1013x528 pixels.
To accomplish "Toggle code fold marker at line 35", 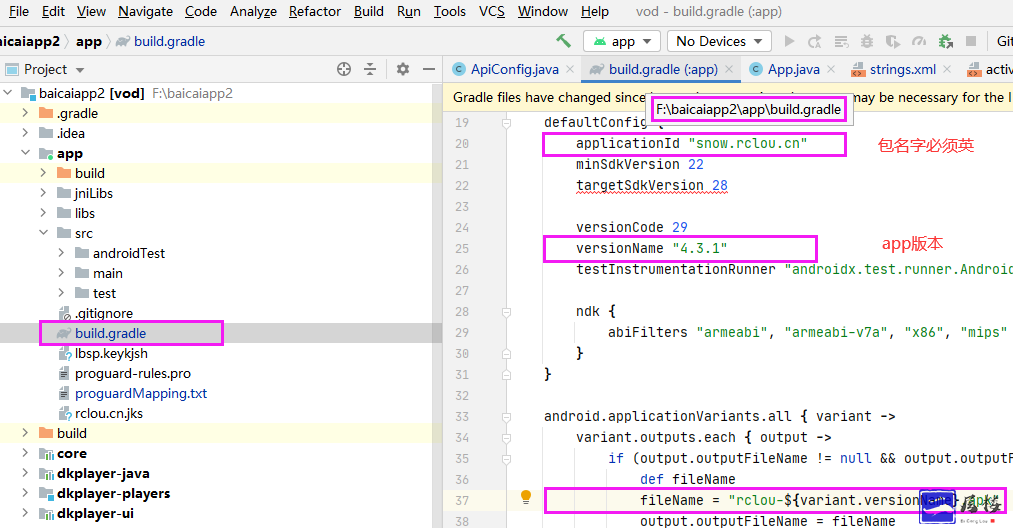I will coord(506,458).
